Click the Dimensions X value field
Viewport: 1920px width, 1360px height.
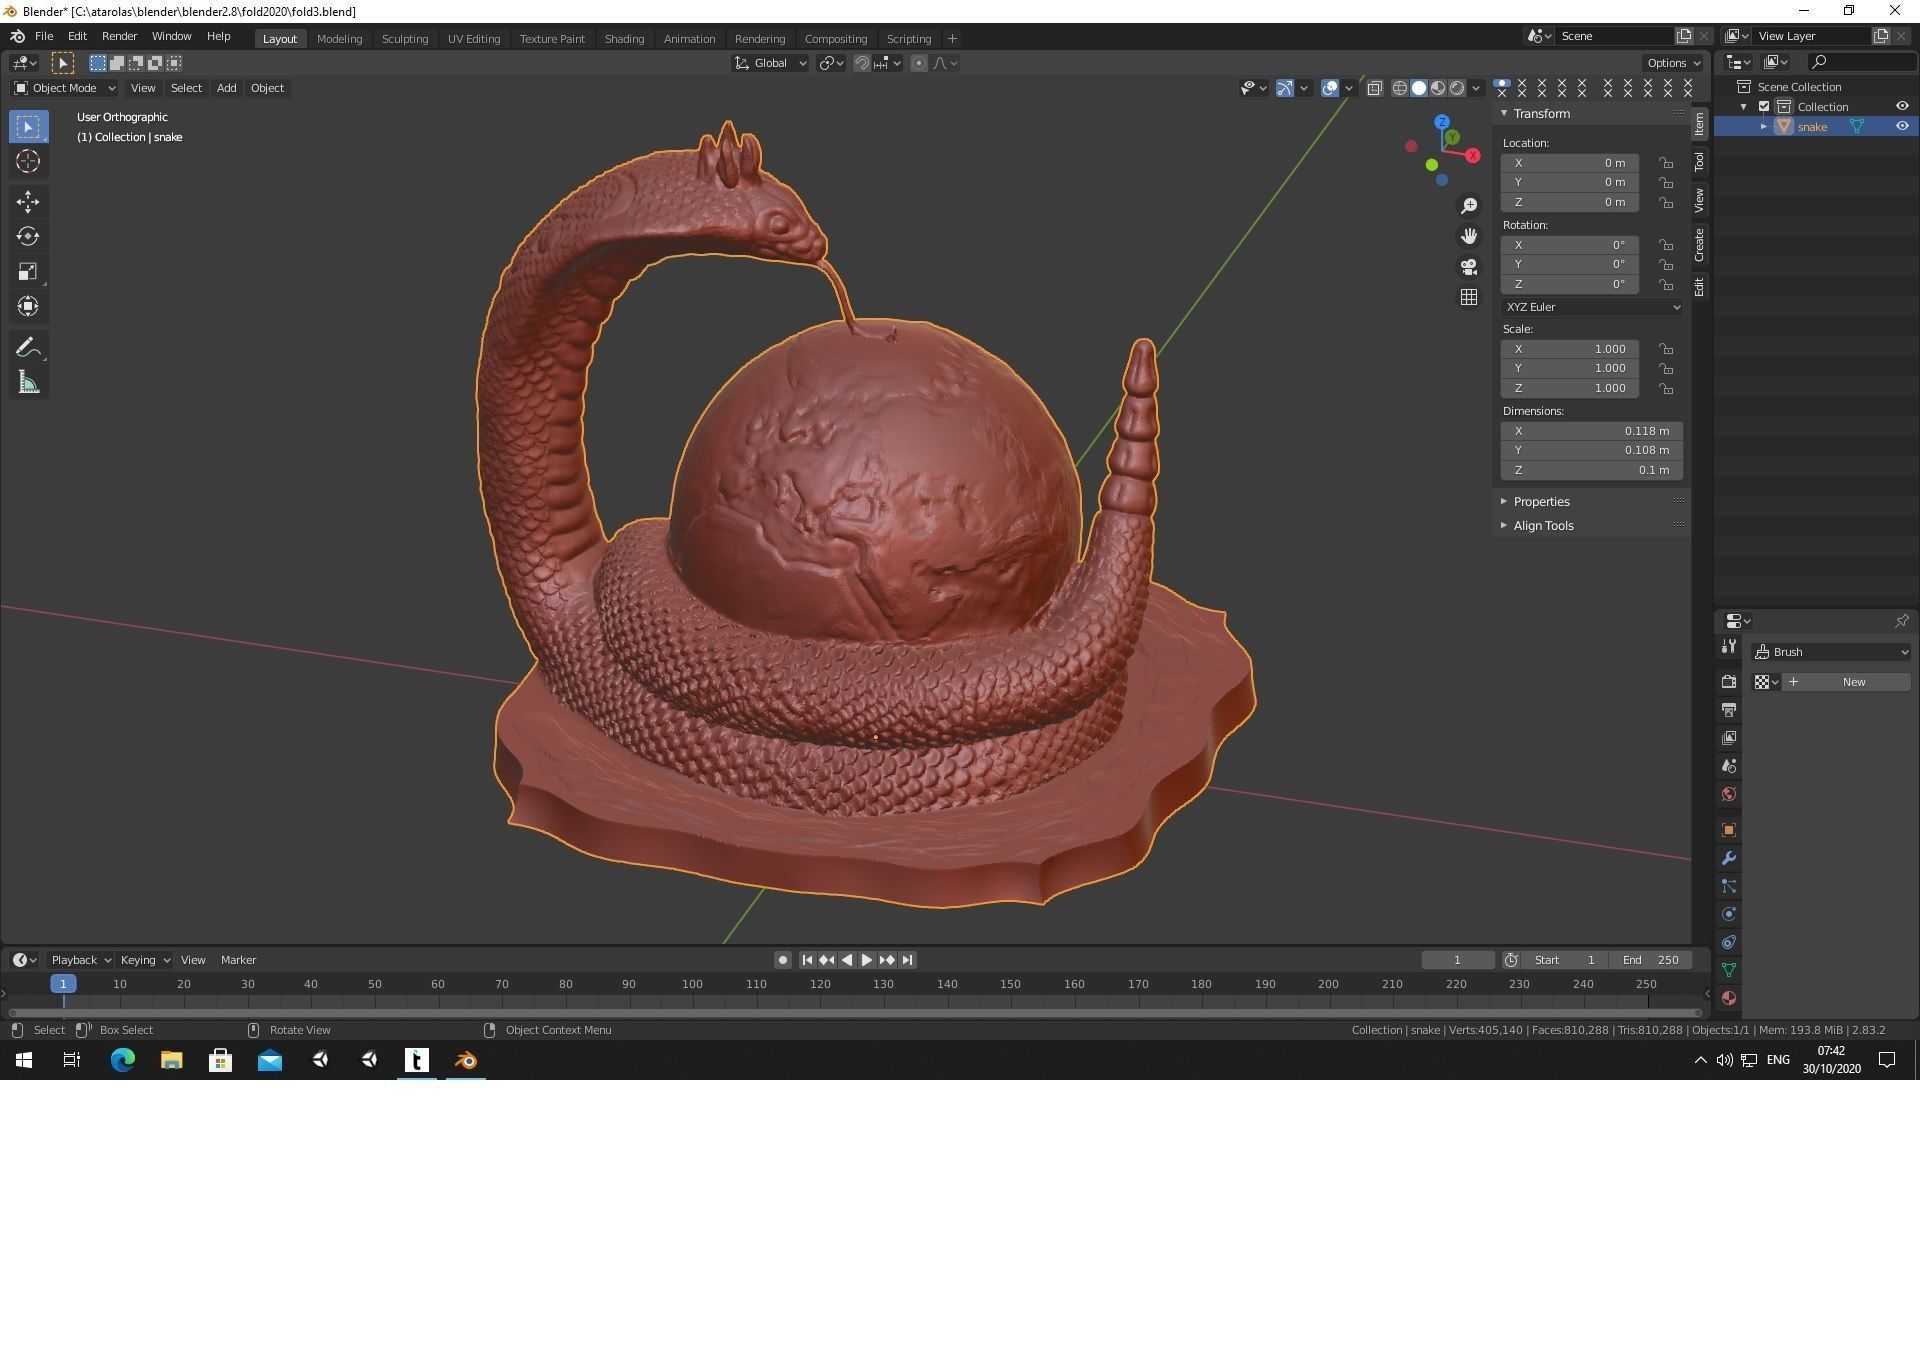pyautogui.click(x=1592, y=431)
